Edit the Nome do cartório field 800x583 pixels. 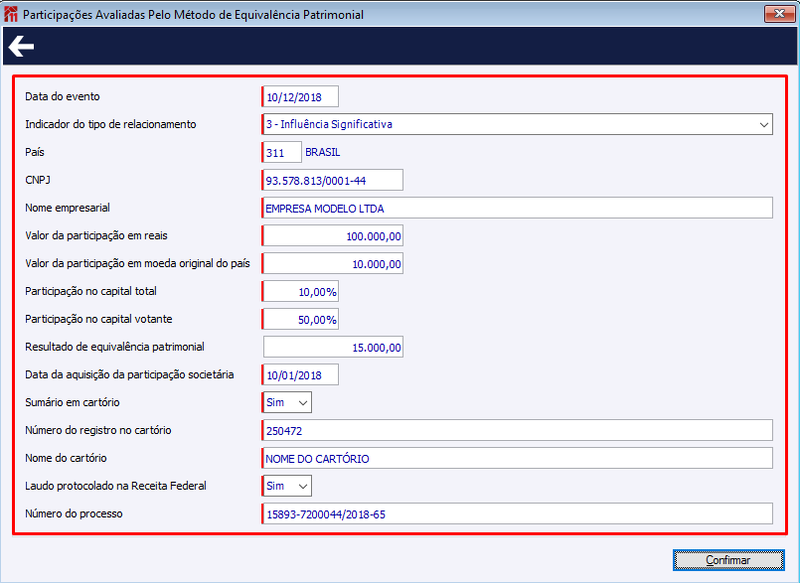517,458
